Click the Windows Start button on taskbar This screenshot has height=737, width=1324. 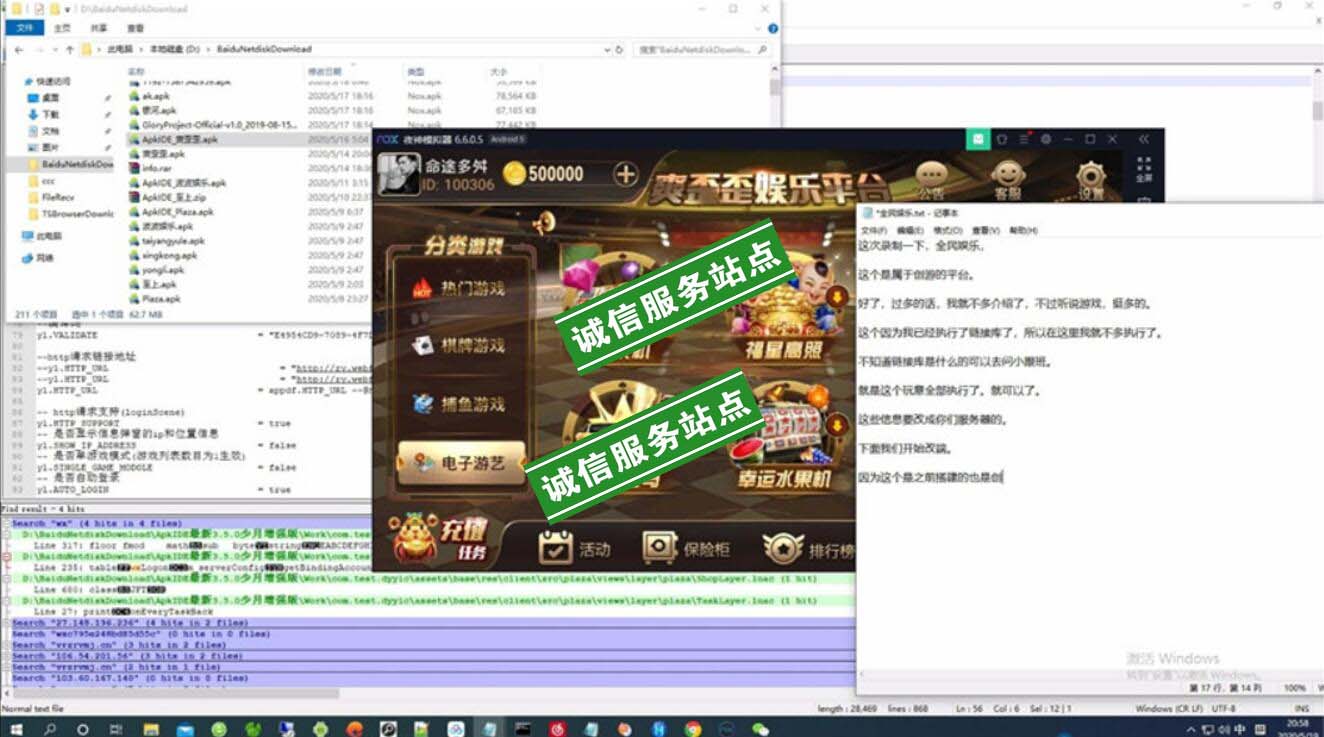16,729
